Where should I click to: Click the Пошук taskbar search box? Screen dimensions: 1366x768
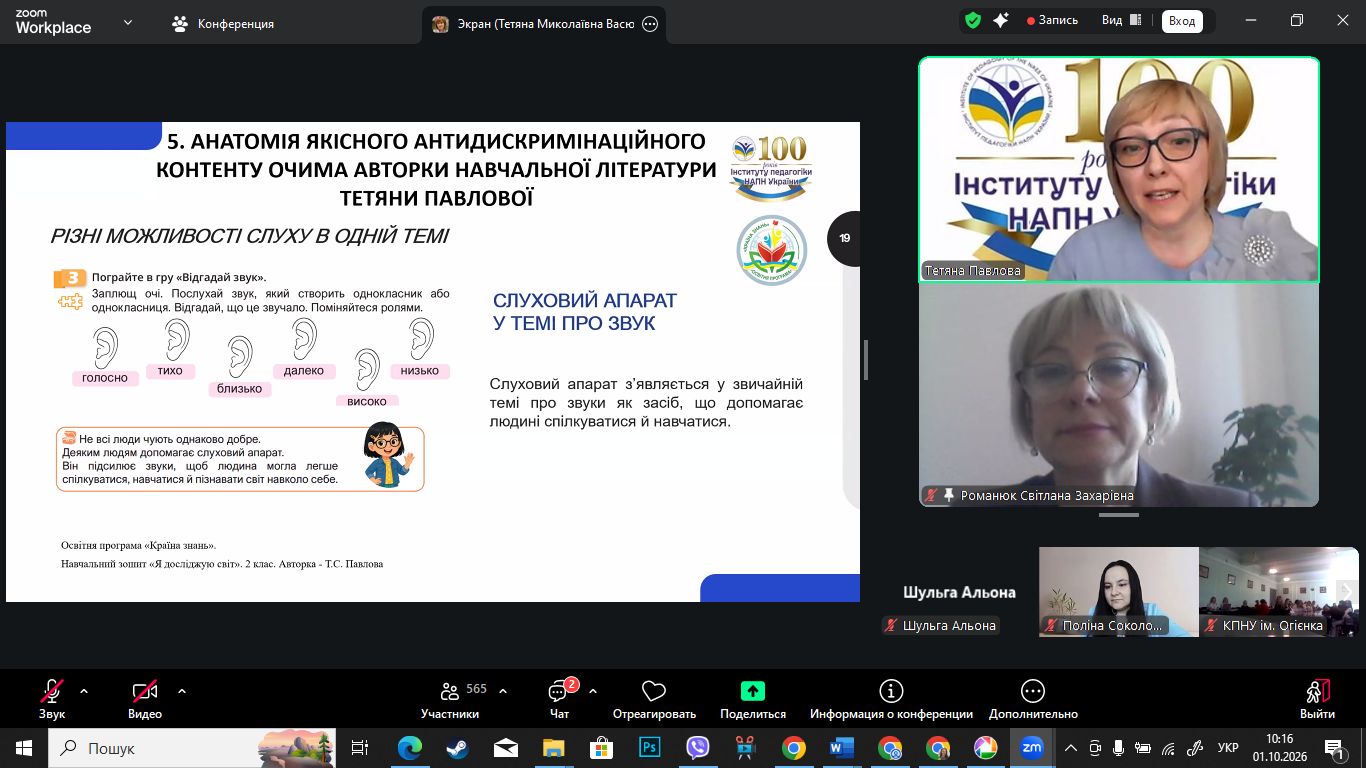192,747
